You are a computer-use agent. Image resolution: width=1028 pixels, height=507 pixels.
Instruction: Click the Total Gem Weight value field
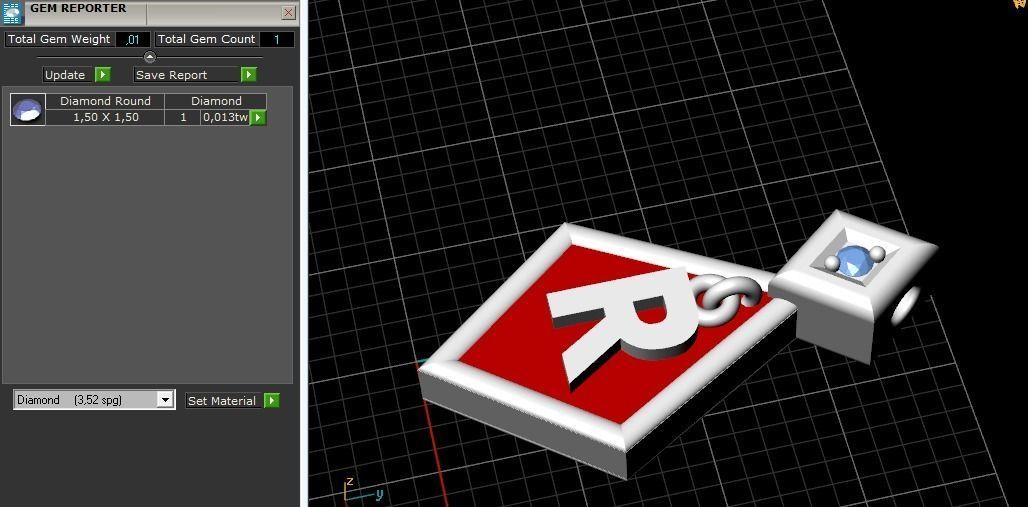133,39
